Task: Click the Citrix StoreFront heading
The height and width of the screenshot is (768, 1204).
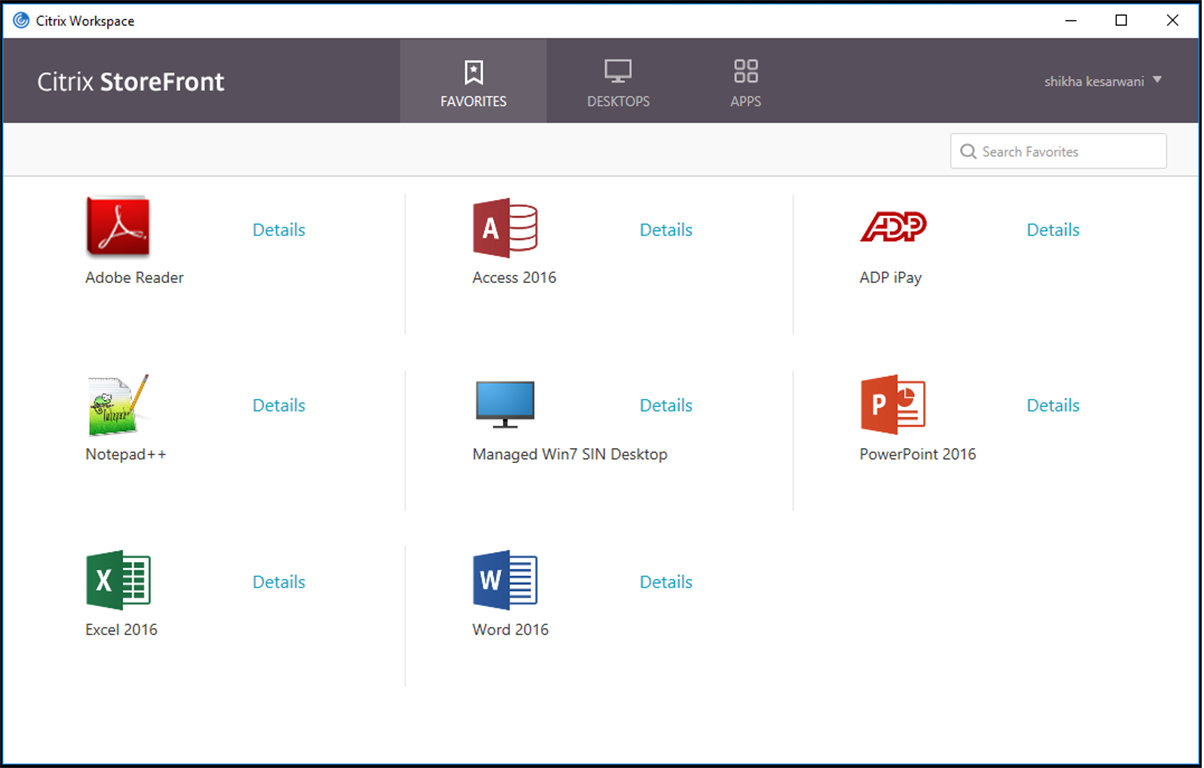Action: click(131, 81)
